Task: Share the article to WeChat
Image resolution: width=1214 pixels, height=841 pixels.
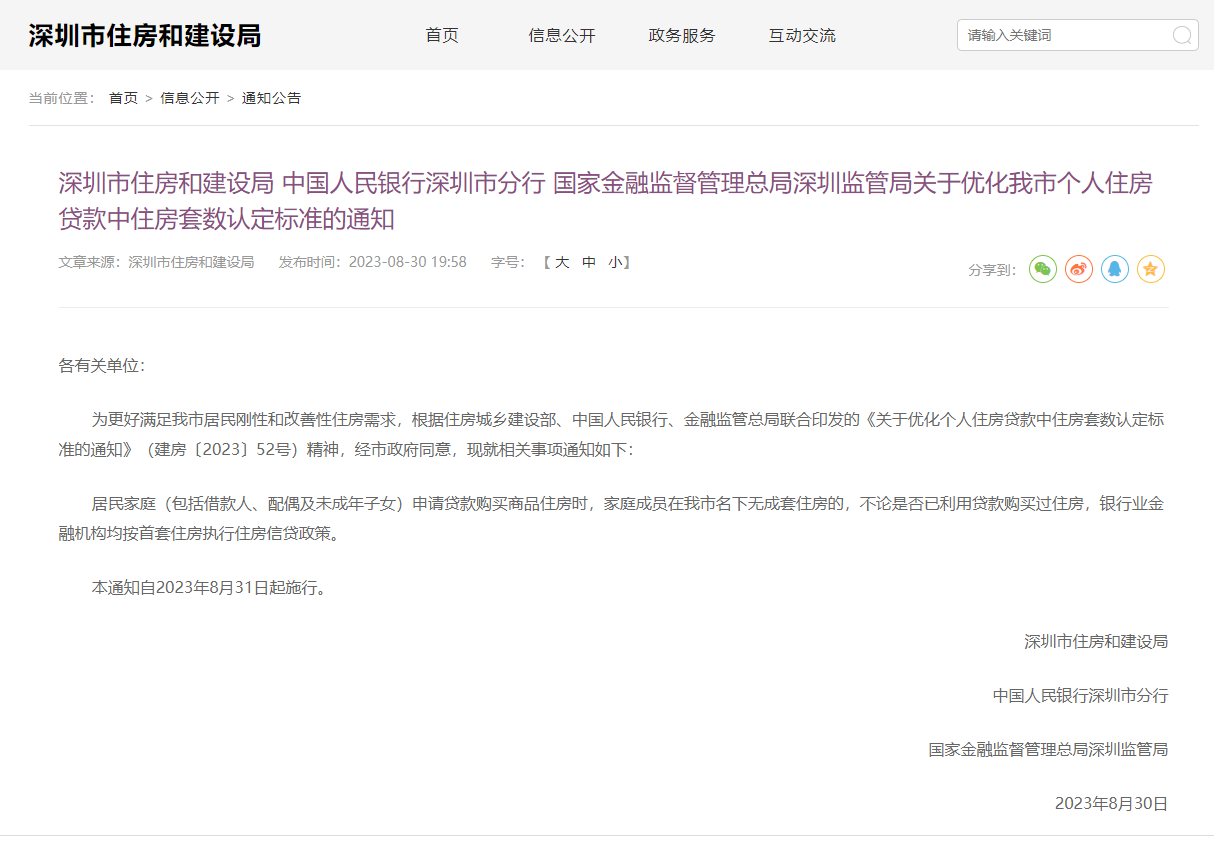Action: [x=1043, y=269]
